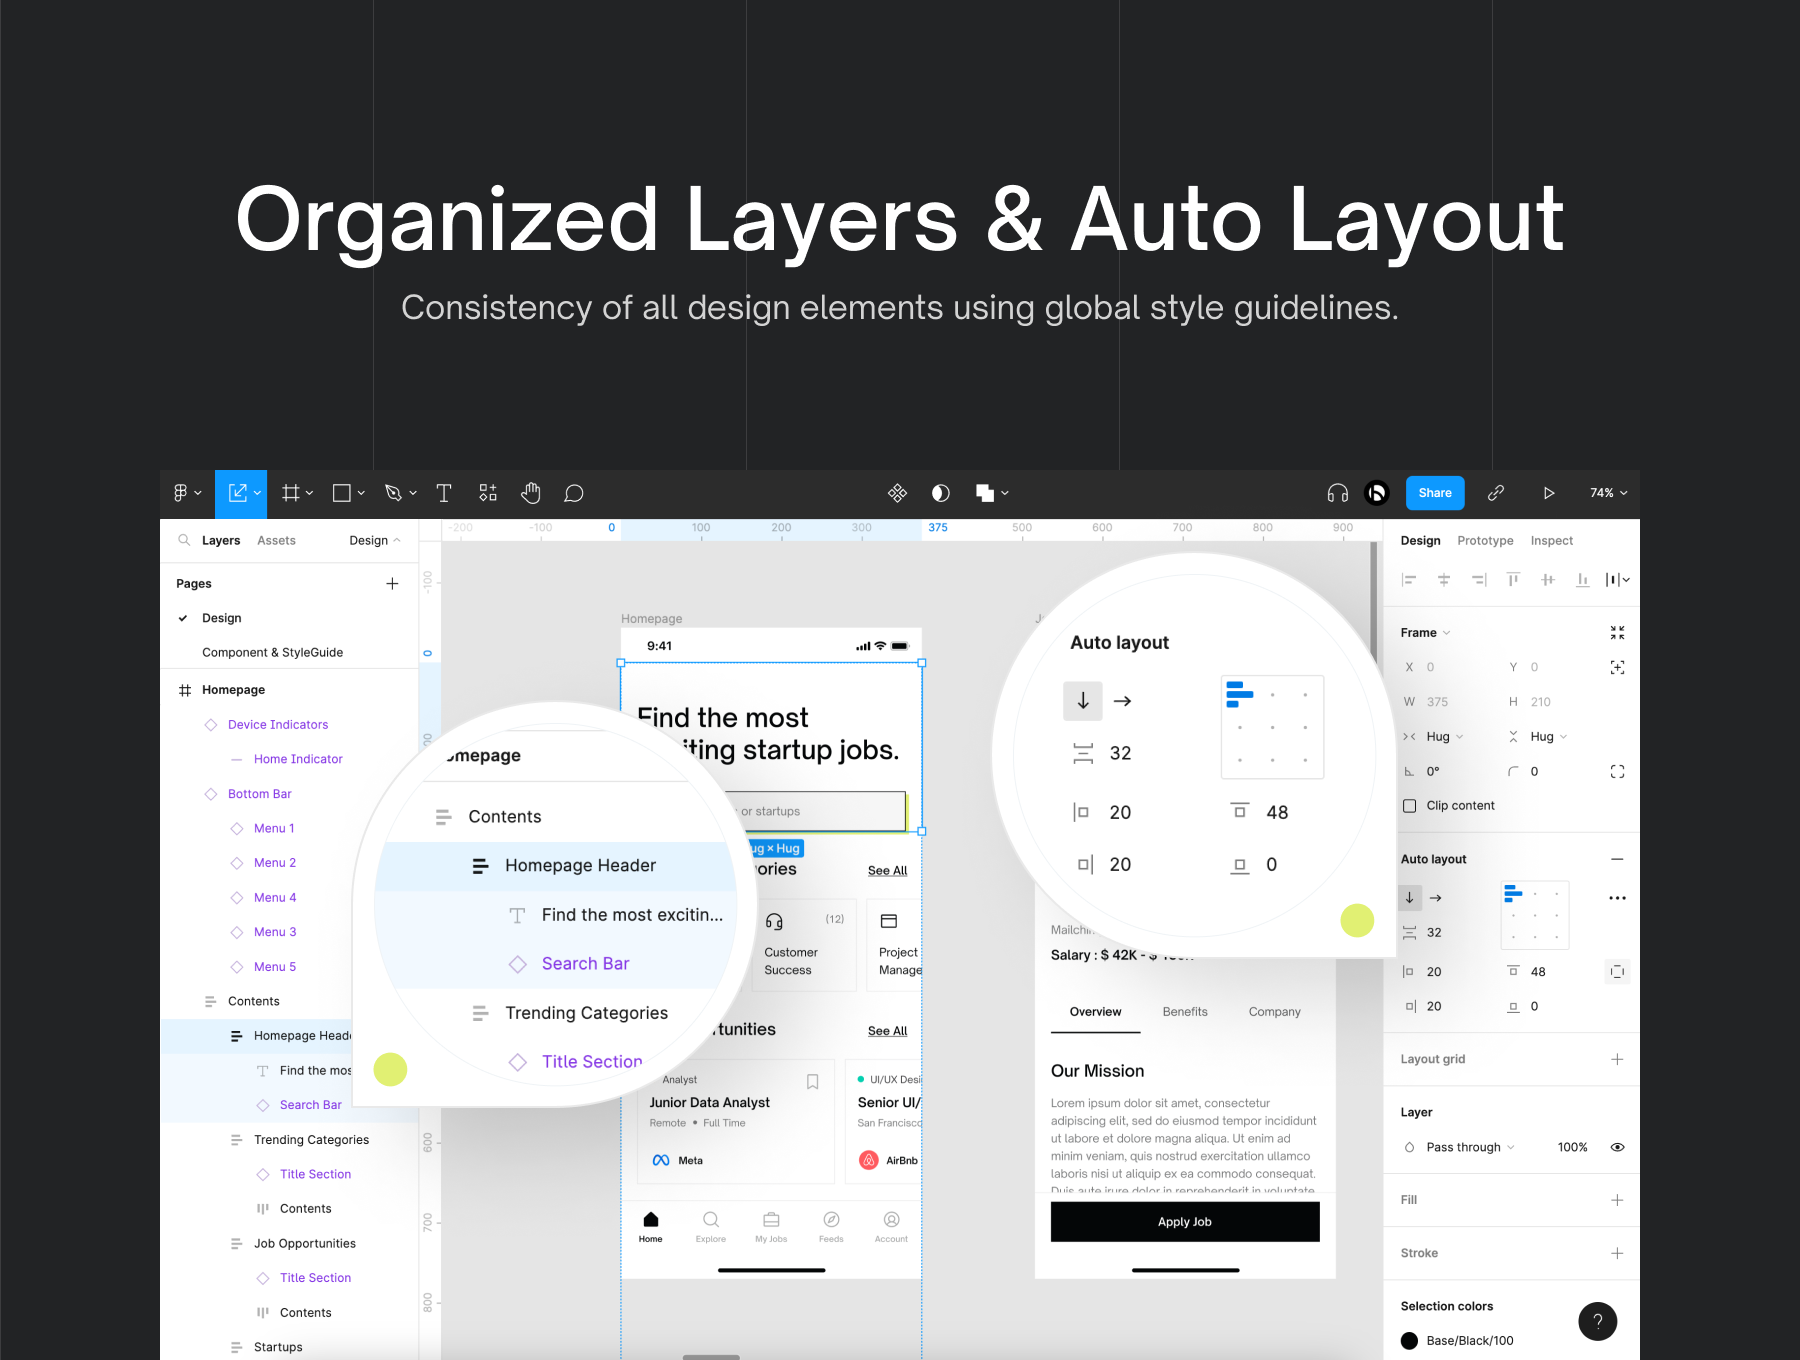The height and width of the screenshot is (1360, 1800).
Task: Click the help question mark button
Action: point(1597,1321)
